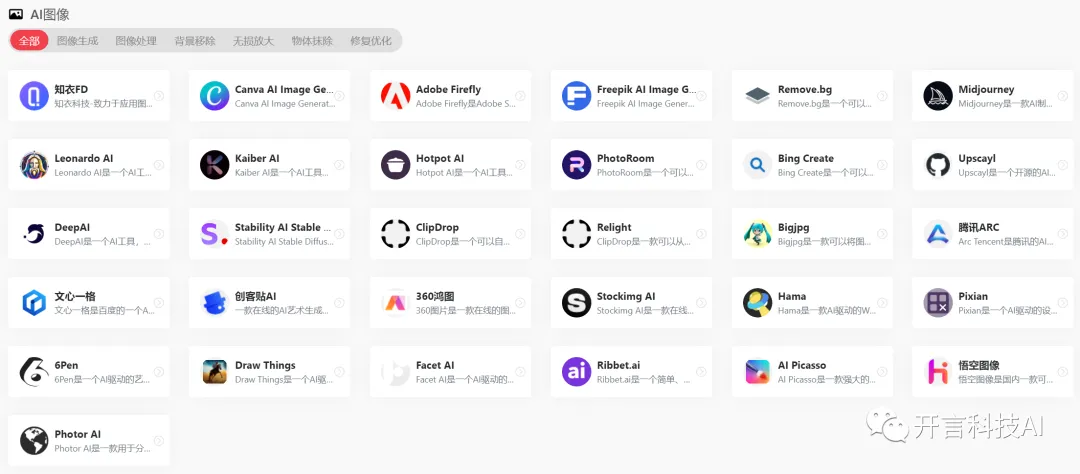This screenshot has width=1080, height=474.
Task: Click the Relight description text
Action: (x=643, y=242)
